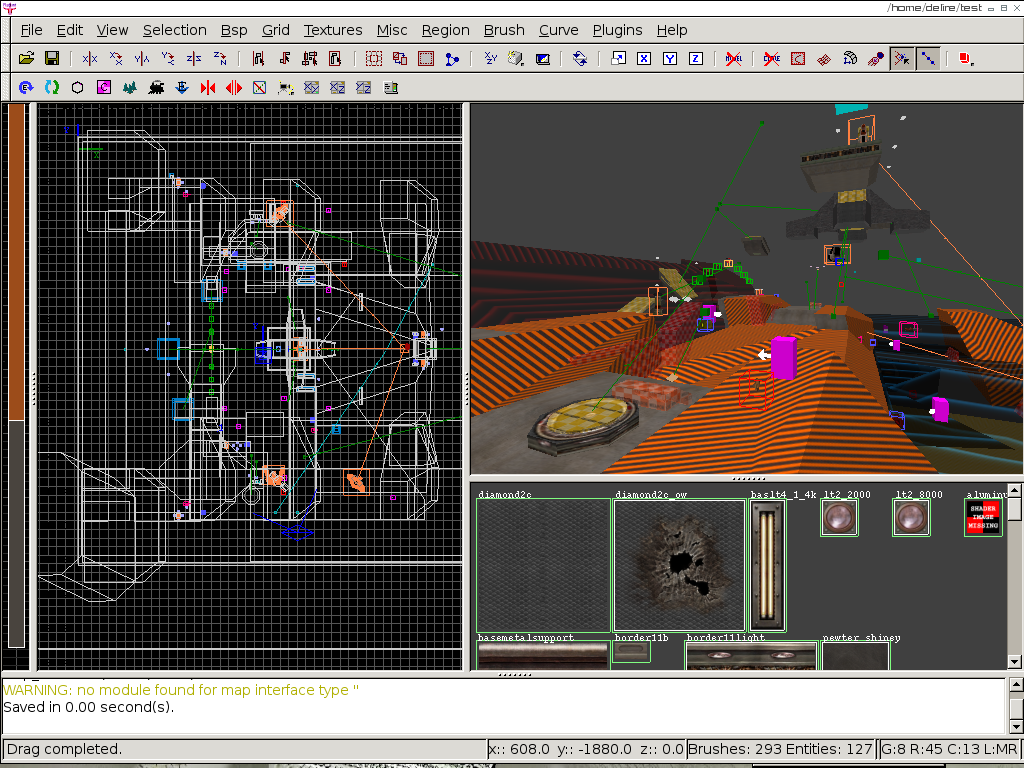The height and width of the screenshot is (768, 1024).
Task: Toggle the crossed-out Curve selection button
Action: (x=771, y=59)
